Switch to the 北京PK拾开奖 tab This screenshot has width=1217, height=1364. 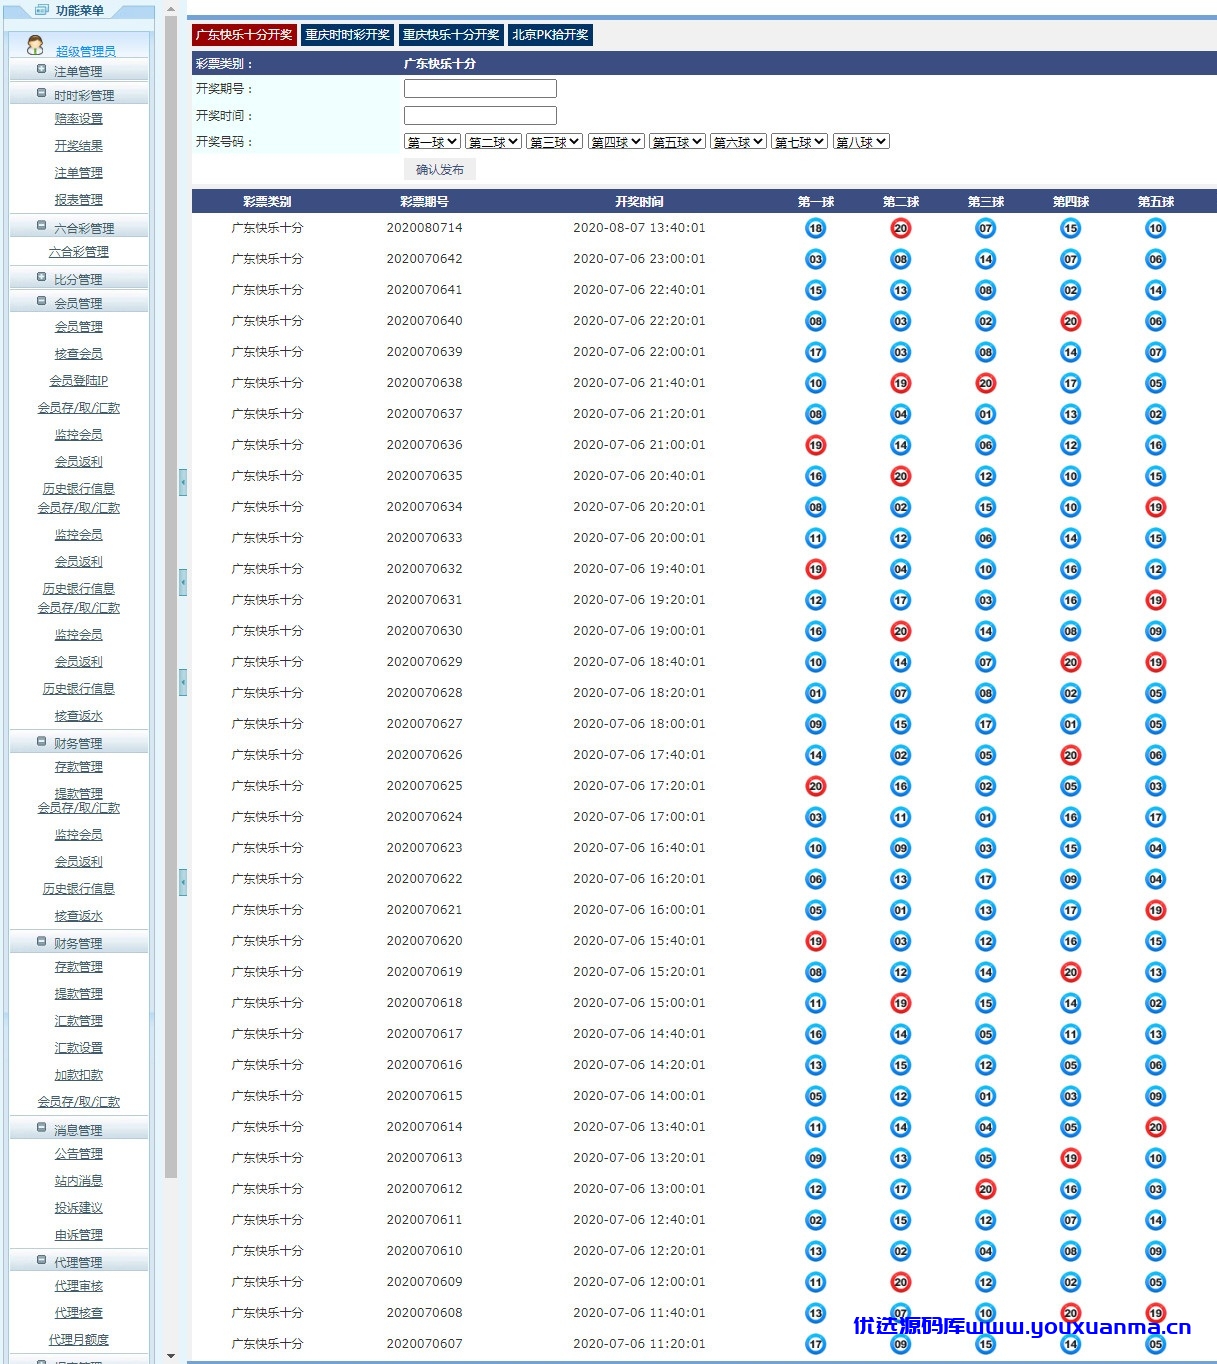pyautogui.click(x=550, y=35)
